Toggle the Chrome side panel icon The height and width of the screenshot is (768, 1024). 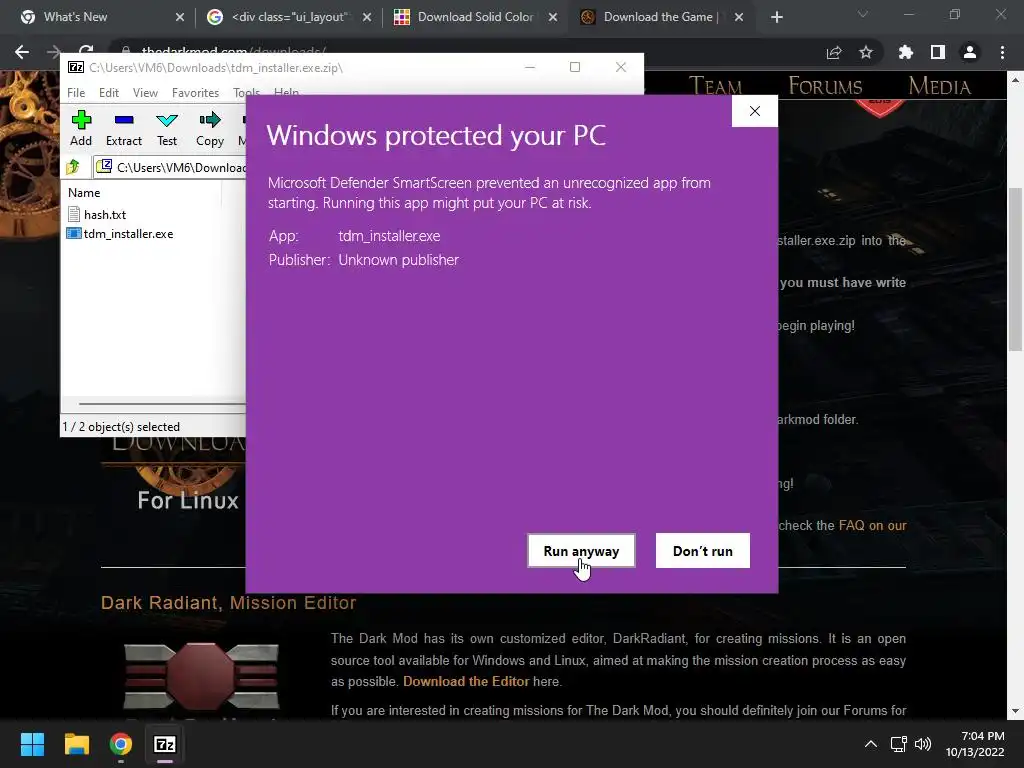coord(938,52)
